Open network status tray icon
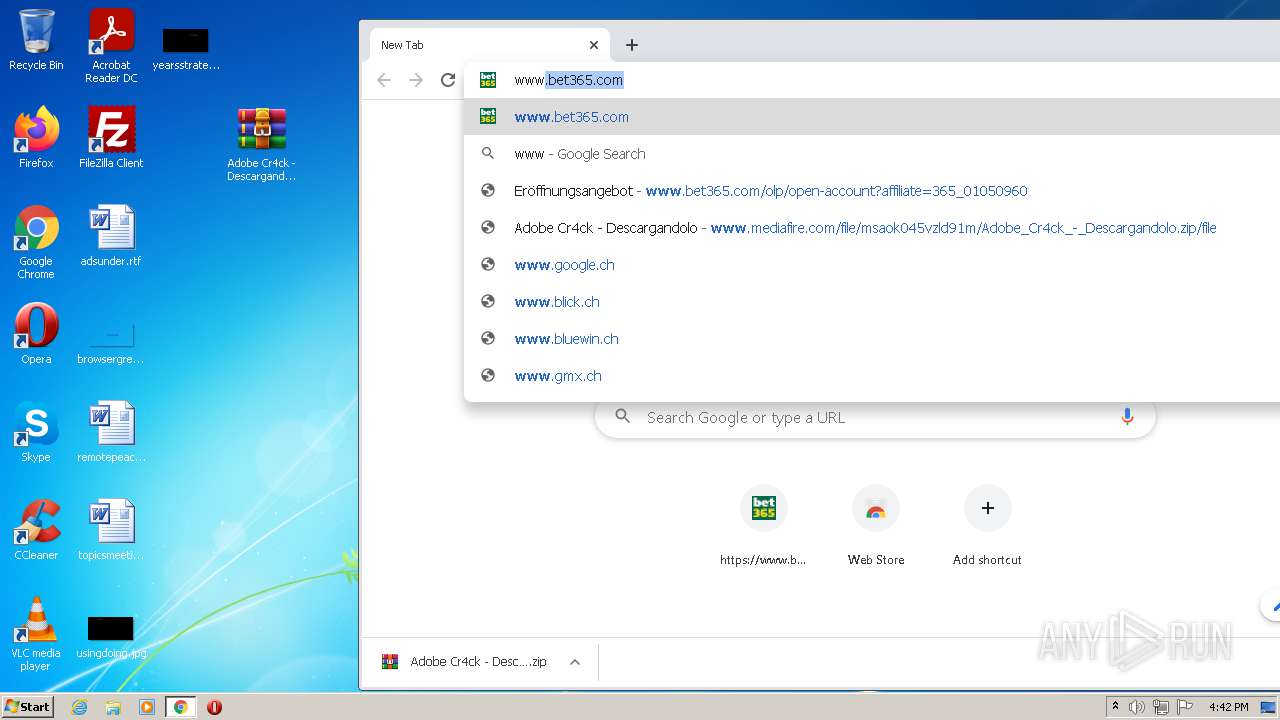 (1161, 707)
